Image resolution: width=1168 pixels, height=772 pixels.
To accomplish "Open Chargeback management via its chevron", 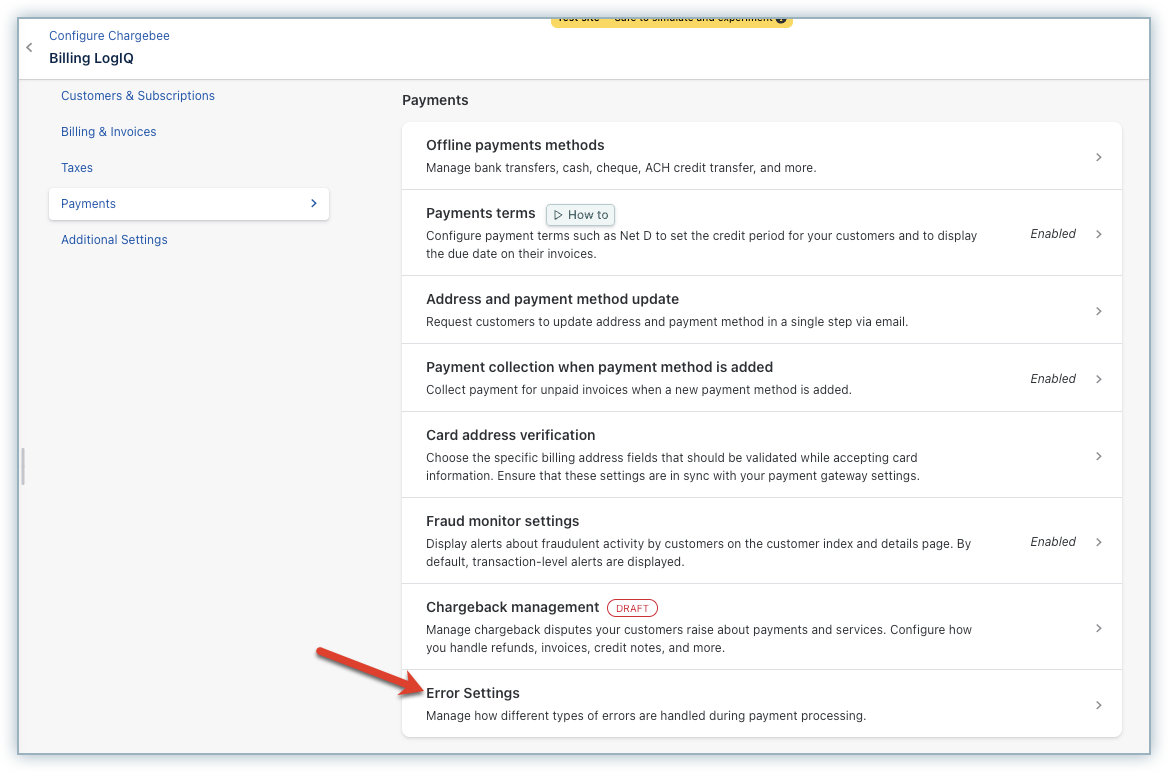I will [x=1098, y=626].
